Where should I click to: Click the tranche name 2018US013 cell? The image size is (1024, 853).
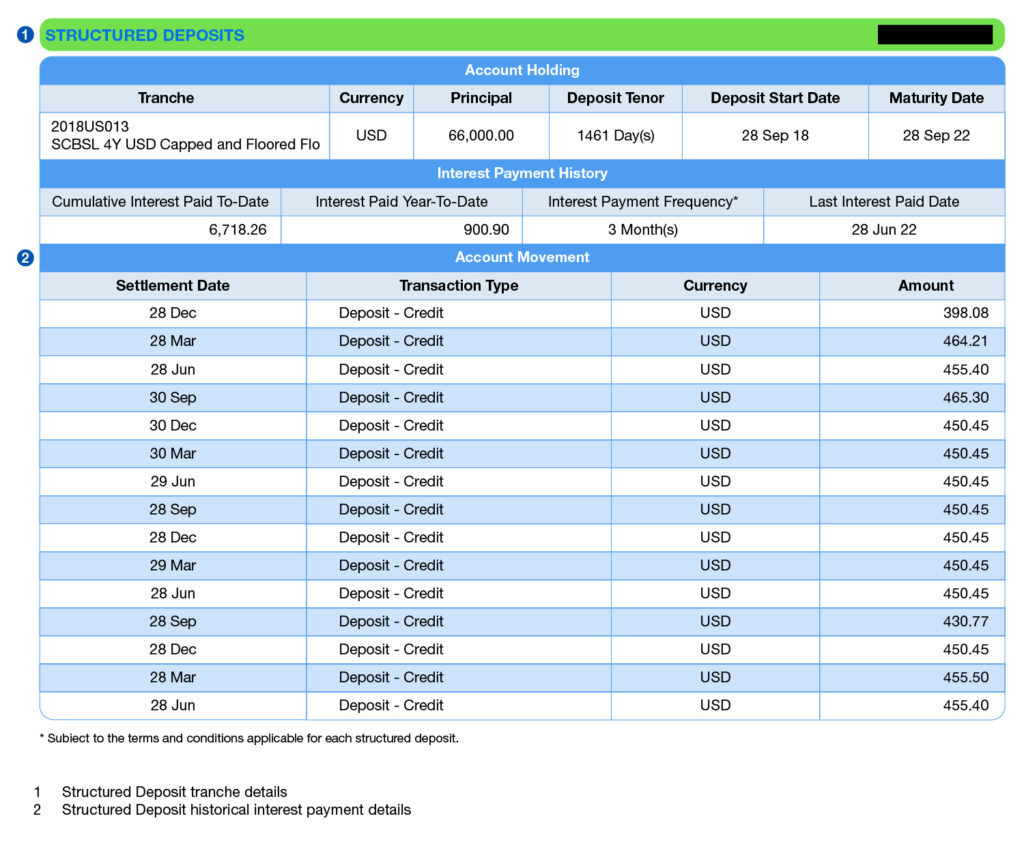pos(185,135)
